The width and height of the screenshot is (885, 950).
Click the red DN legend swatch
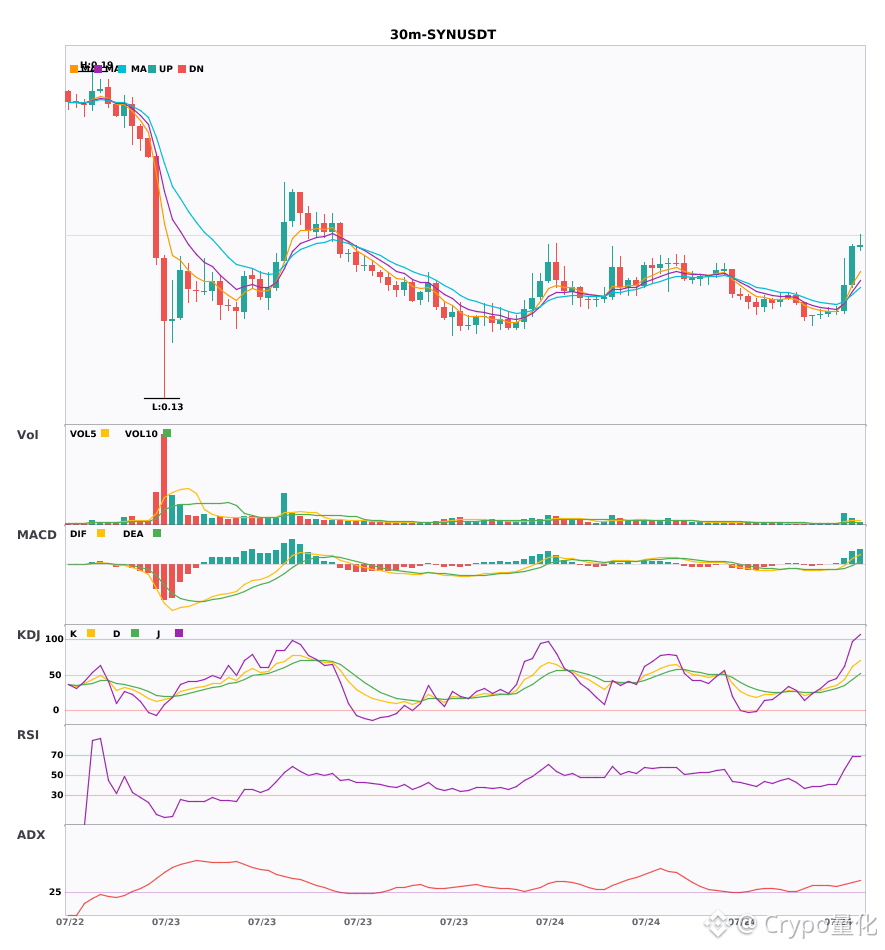click(x=182, y=69)
